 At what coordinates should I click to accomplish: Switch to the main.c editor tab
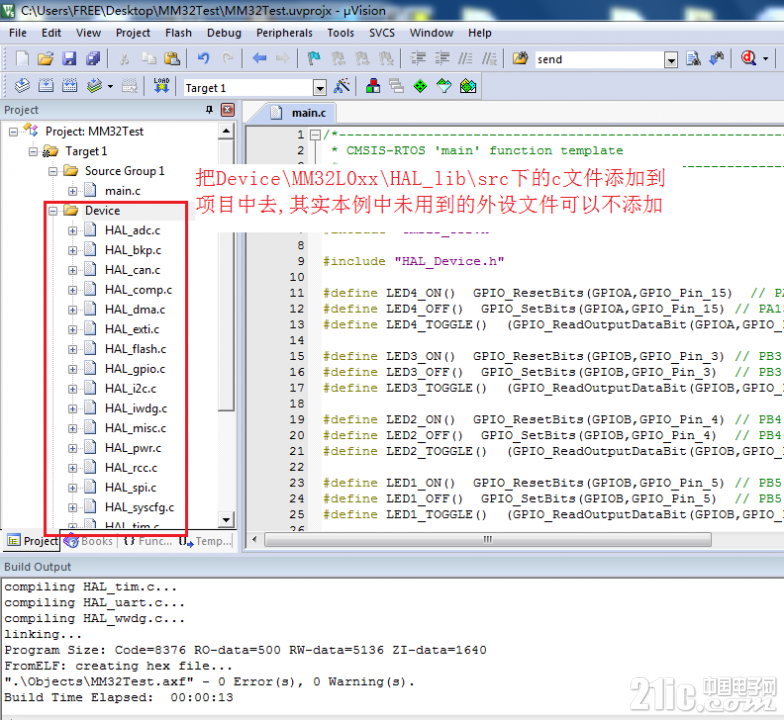pyautogui.click(x=300, y=113)
